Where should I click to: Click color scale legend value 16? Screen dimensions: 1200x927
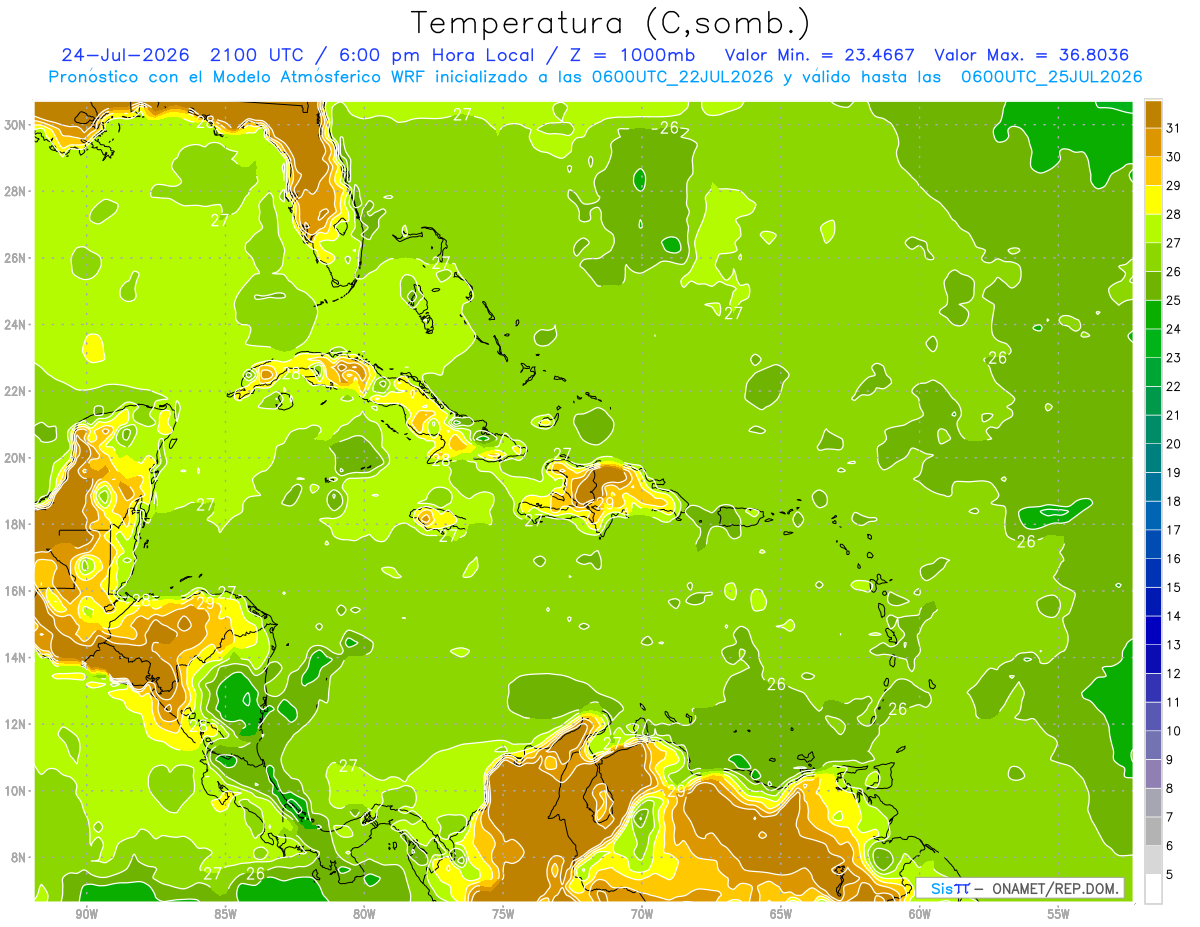[x=1174, y=559]
